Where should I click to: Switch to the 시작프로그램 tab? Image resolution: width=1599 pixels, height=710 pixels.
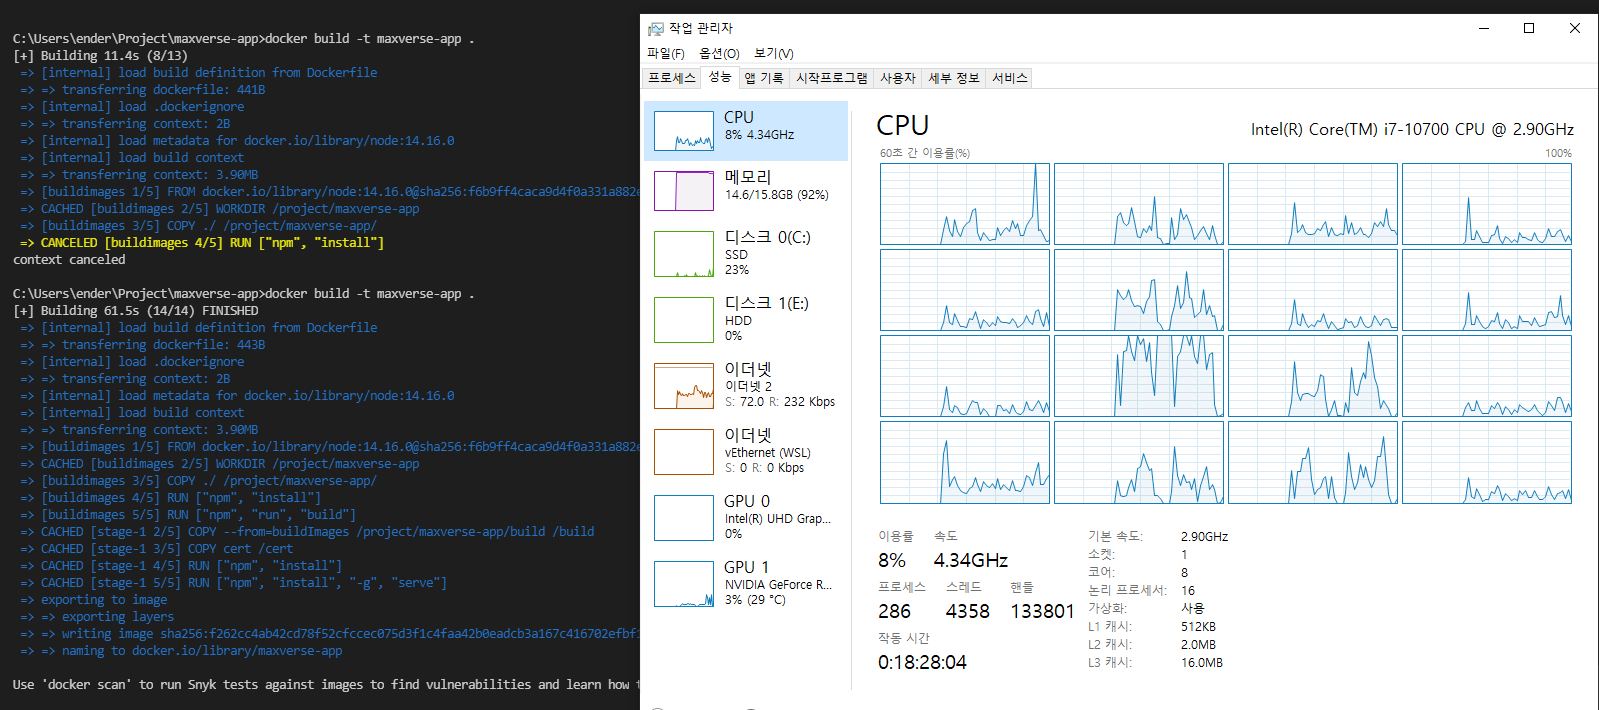(832, 78)
